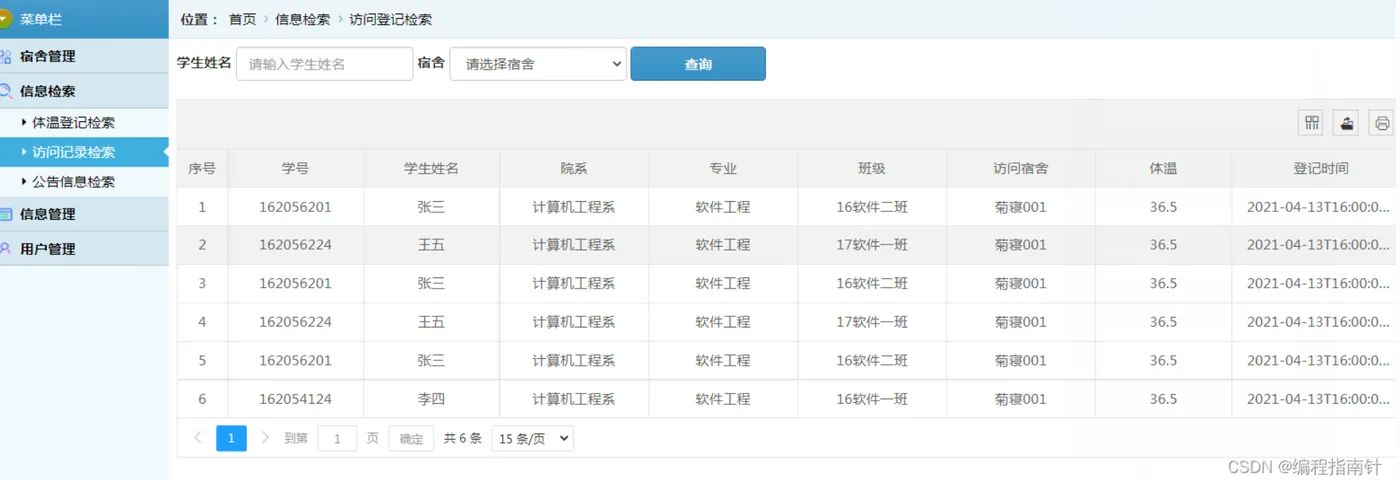Click 信息检索 breadcrumb link
This screenshot has height=480, width=1400.
[303, 19]
